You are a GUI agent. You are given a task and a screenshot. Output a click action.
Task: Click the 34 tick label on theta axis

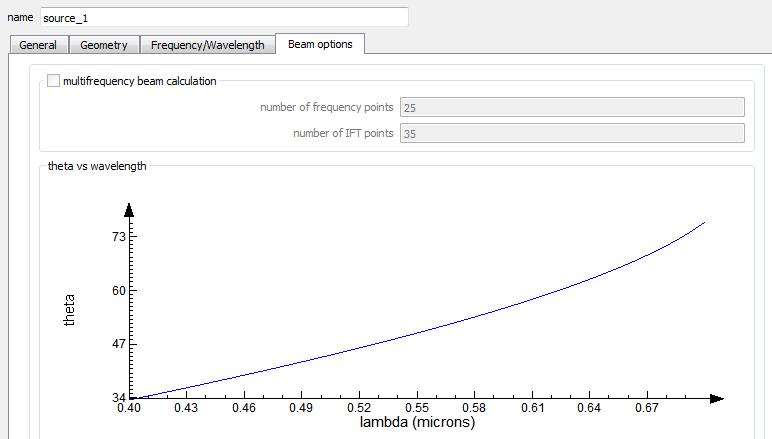[119, 397]
